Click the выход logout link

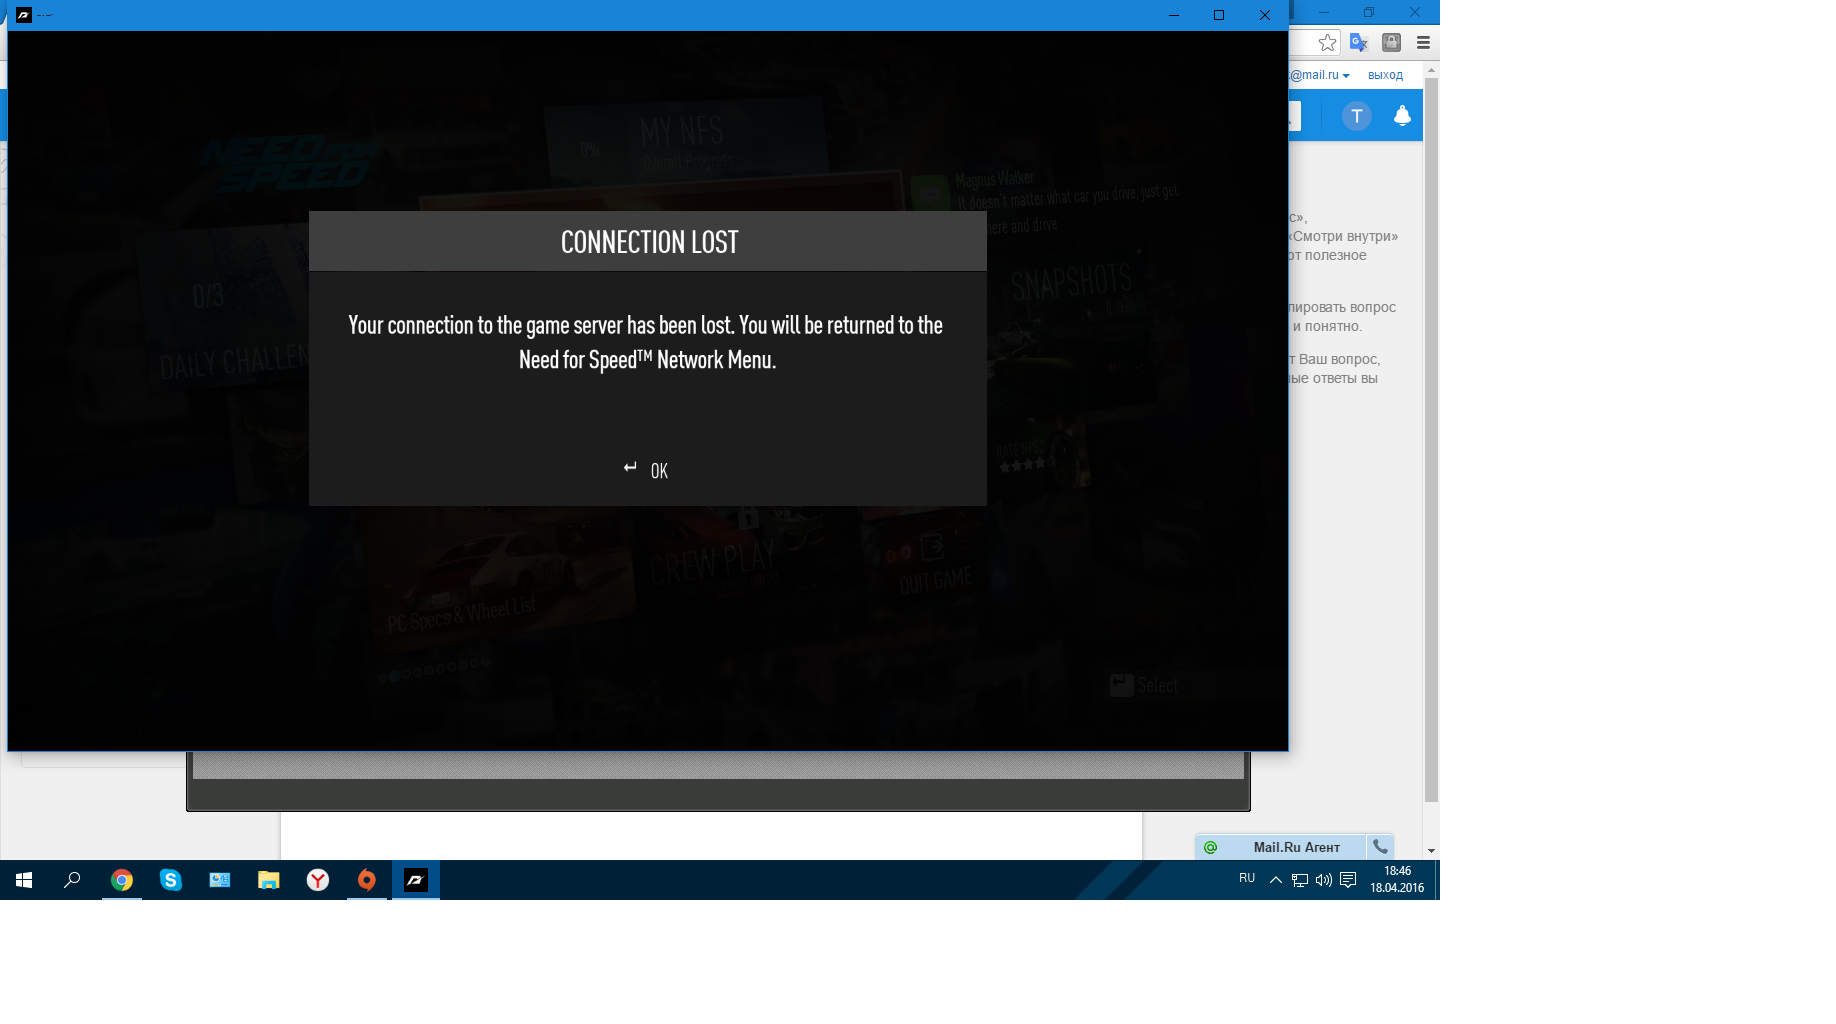pos(1385,75)
